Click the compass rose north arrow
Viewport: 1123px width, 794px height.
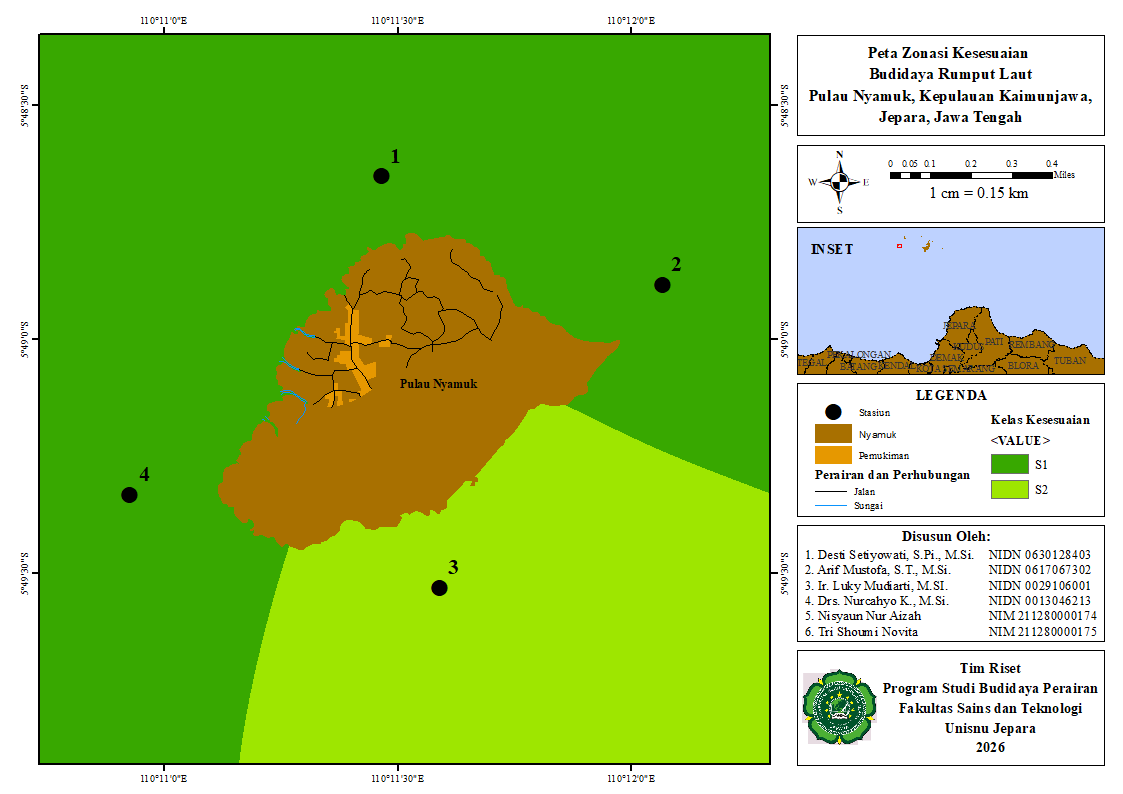[x=839, y=183]
